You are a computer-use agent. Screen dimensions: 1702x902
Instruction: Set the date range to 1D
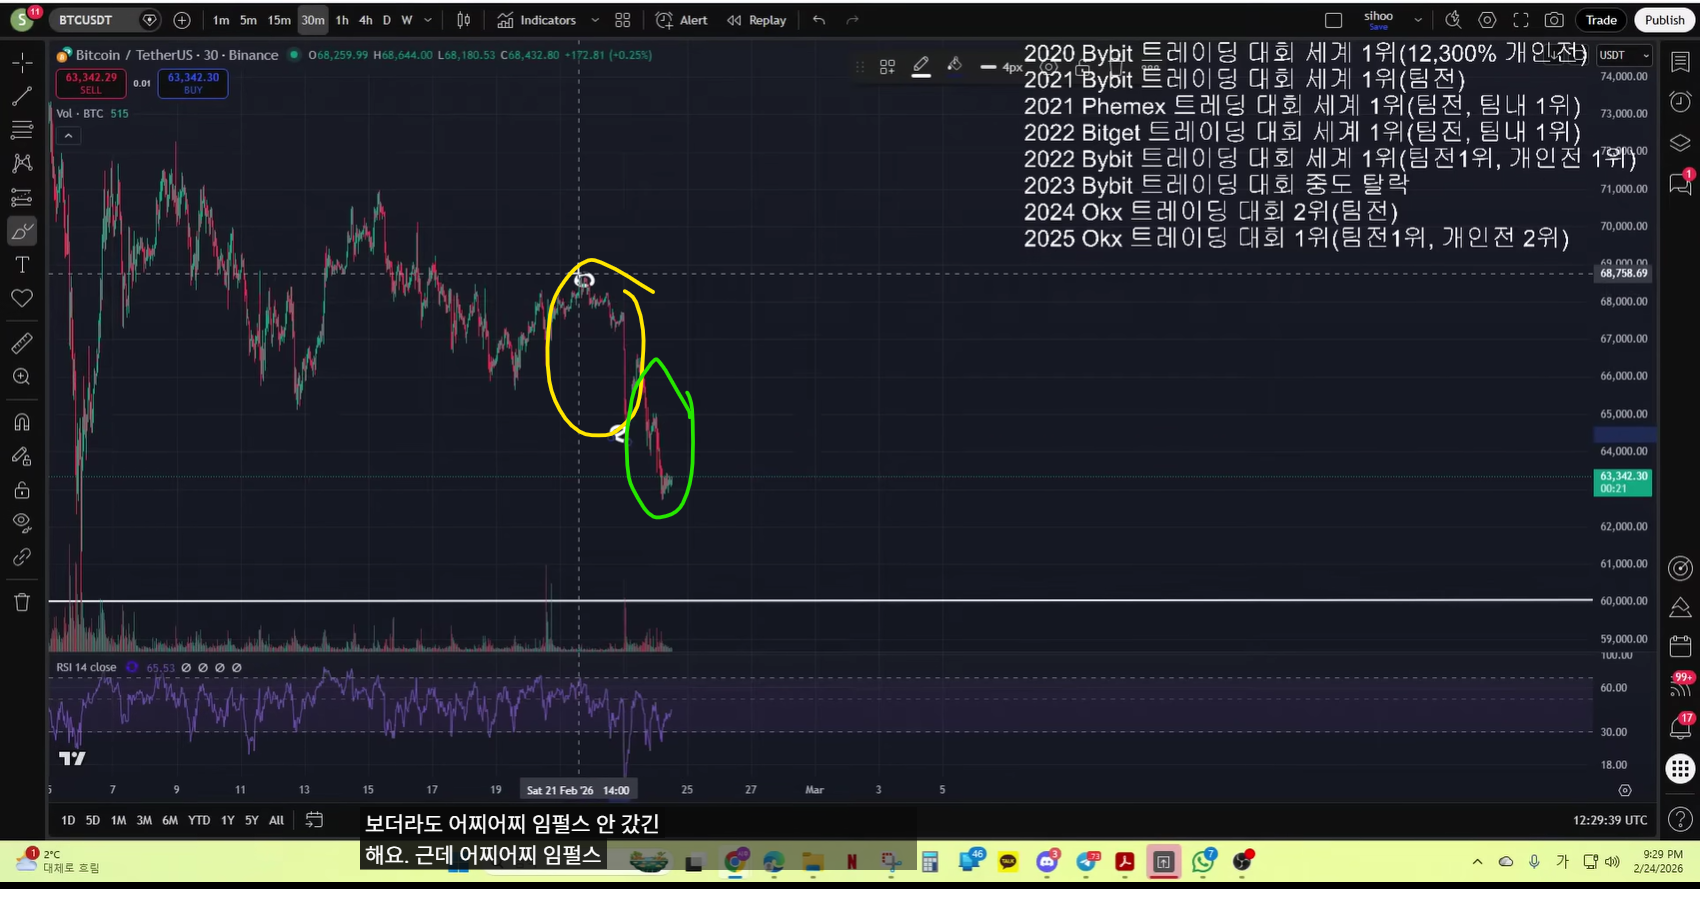pyautogui.click(x=68, y=820)
